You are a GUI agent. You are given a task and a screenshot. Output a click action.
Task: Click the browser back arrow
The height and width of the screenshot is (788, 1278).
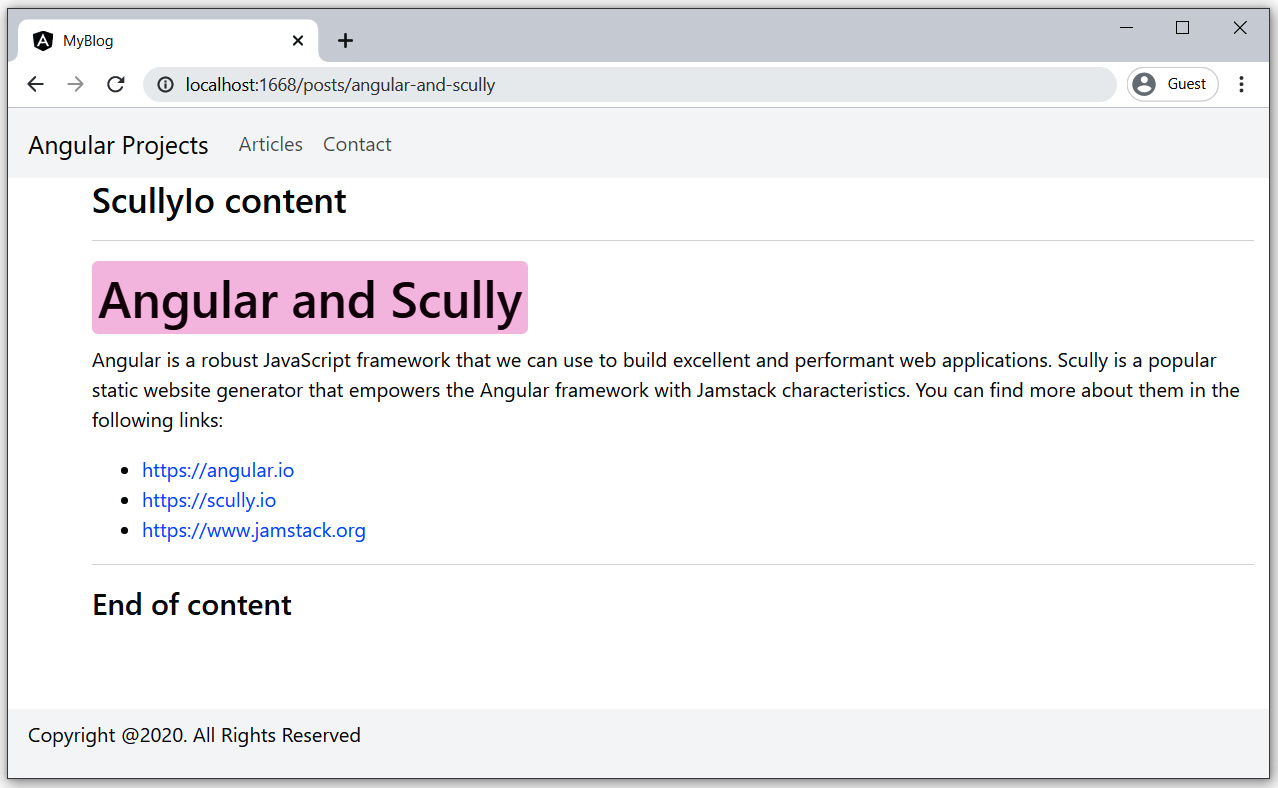(36, 84)
